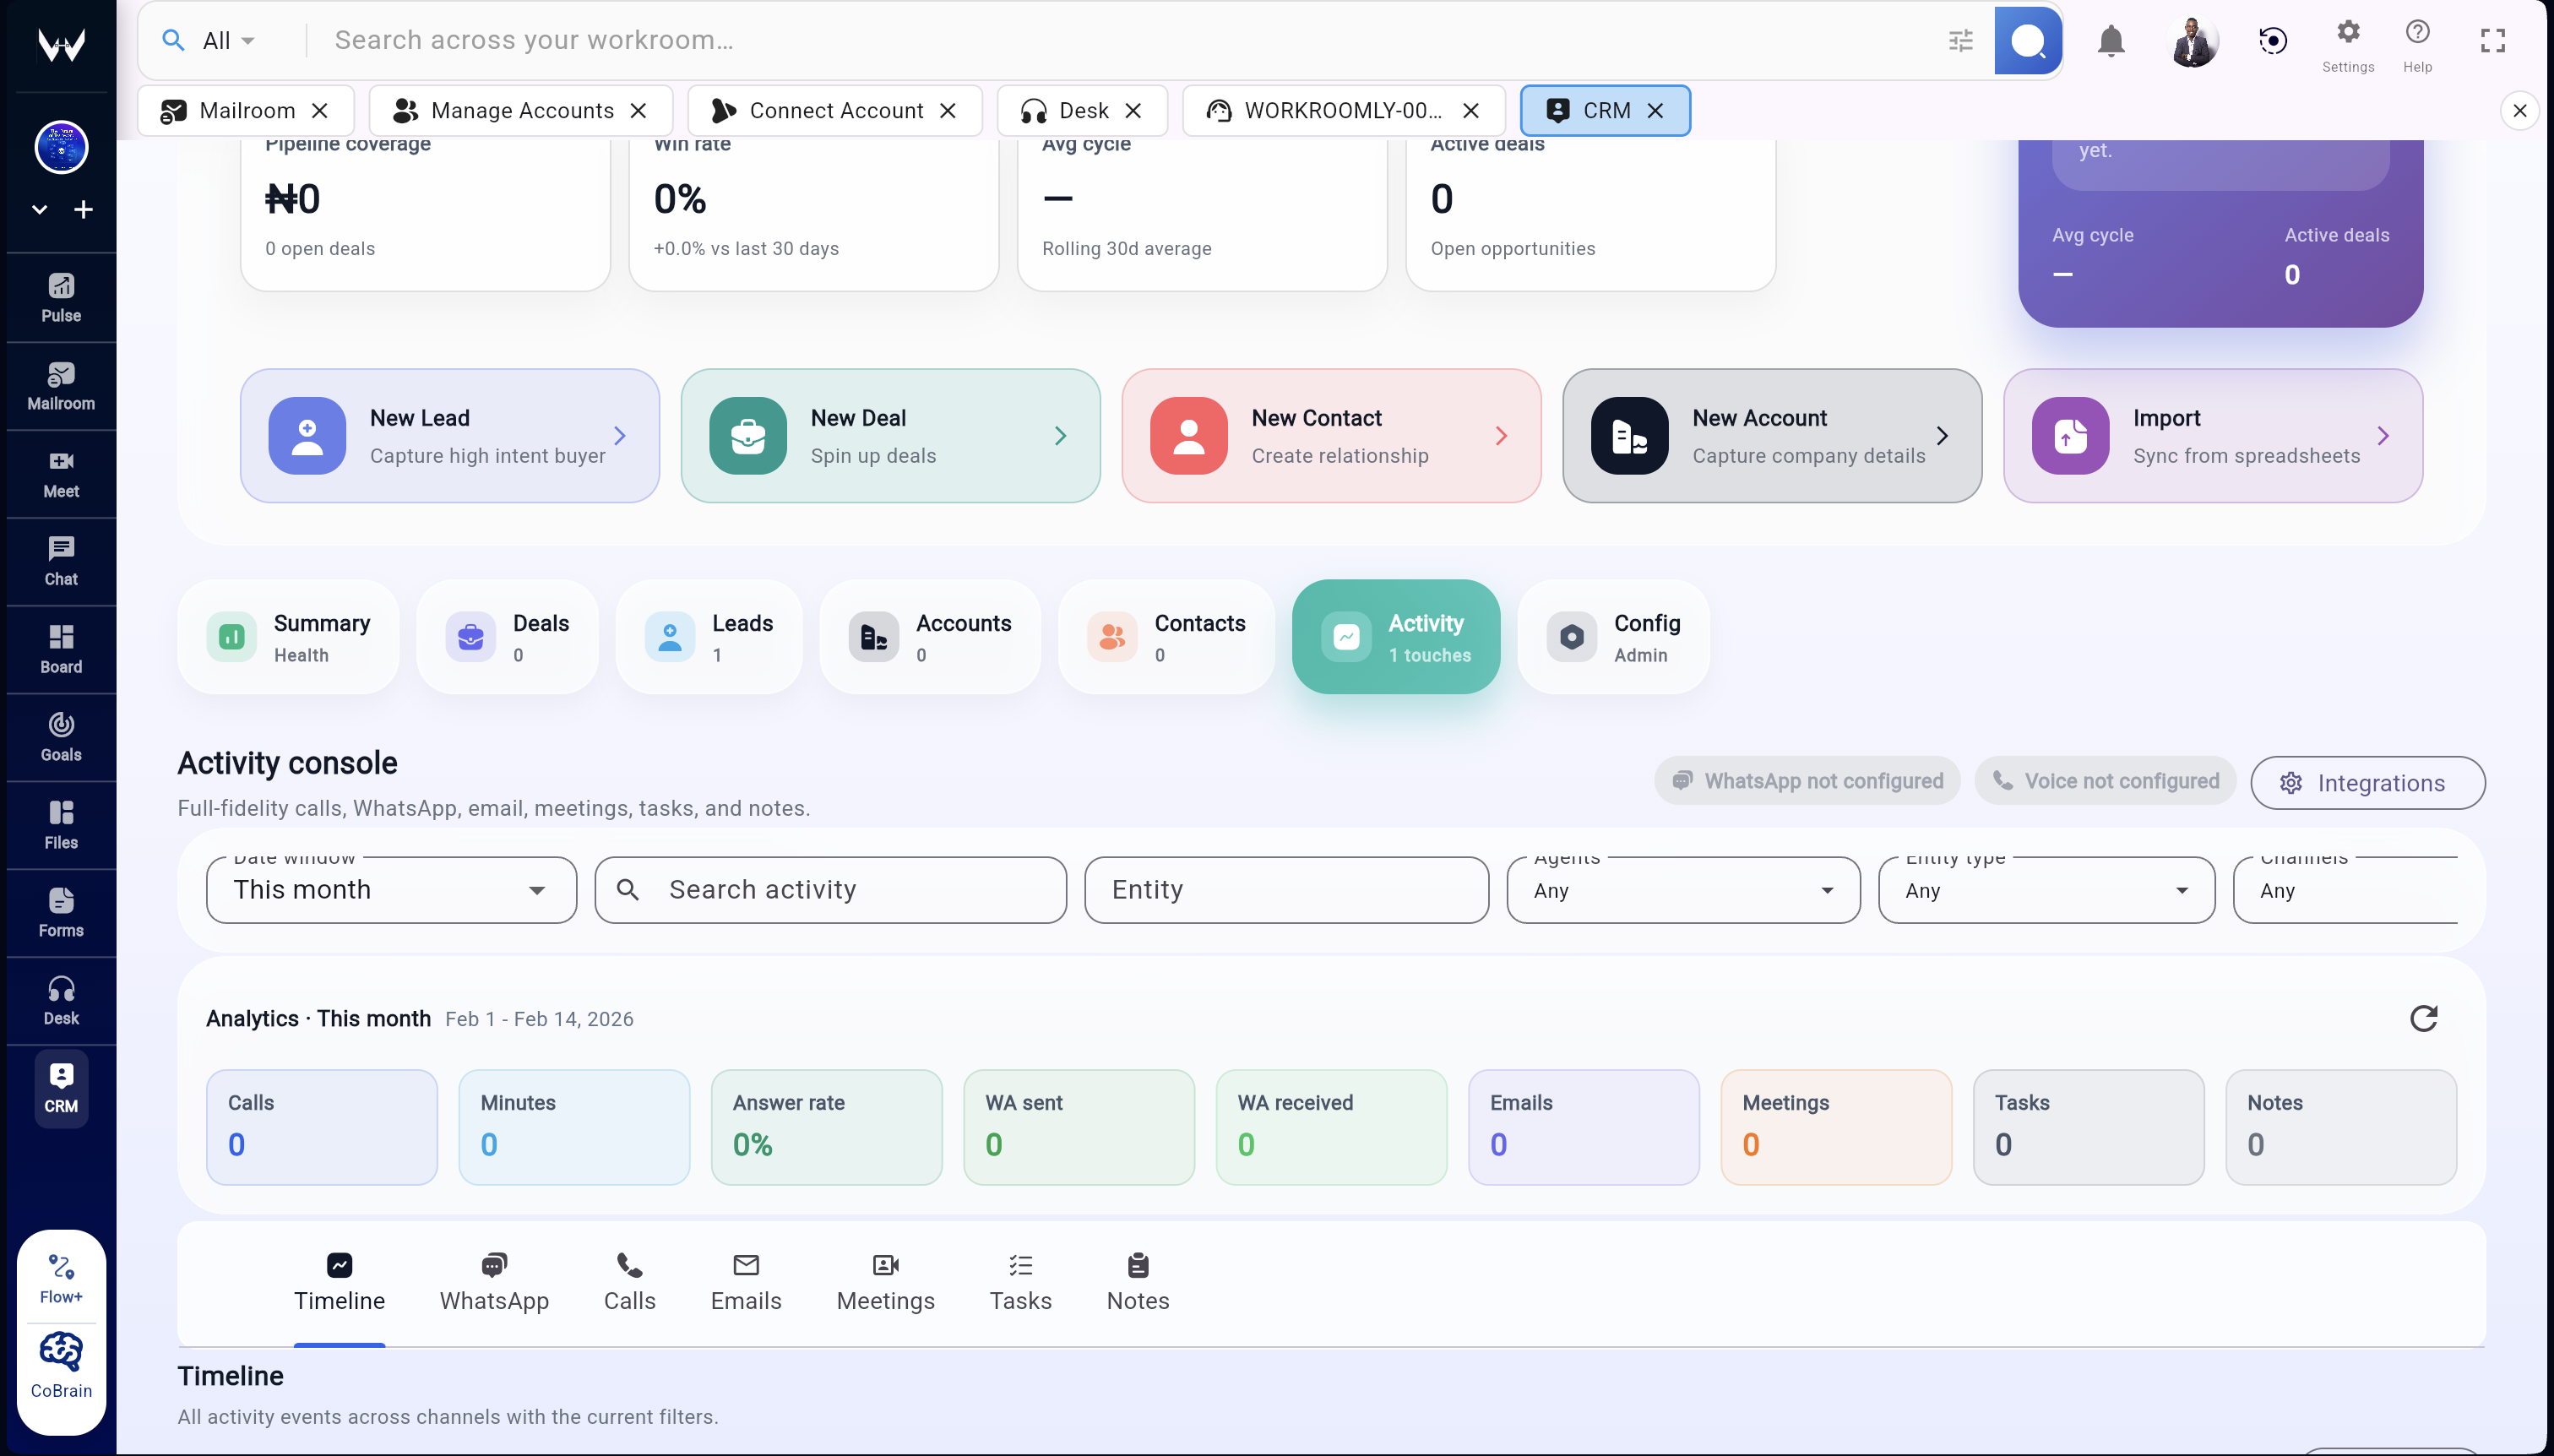
Task: Click the New Lead card
Action: pyautogui.click(x=449, y=435)
